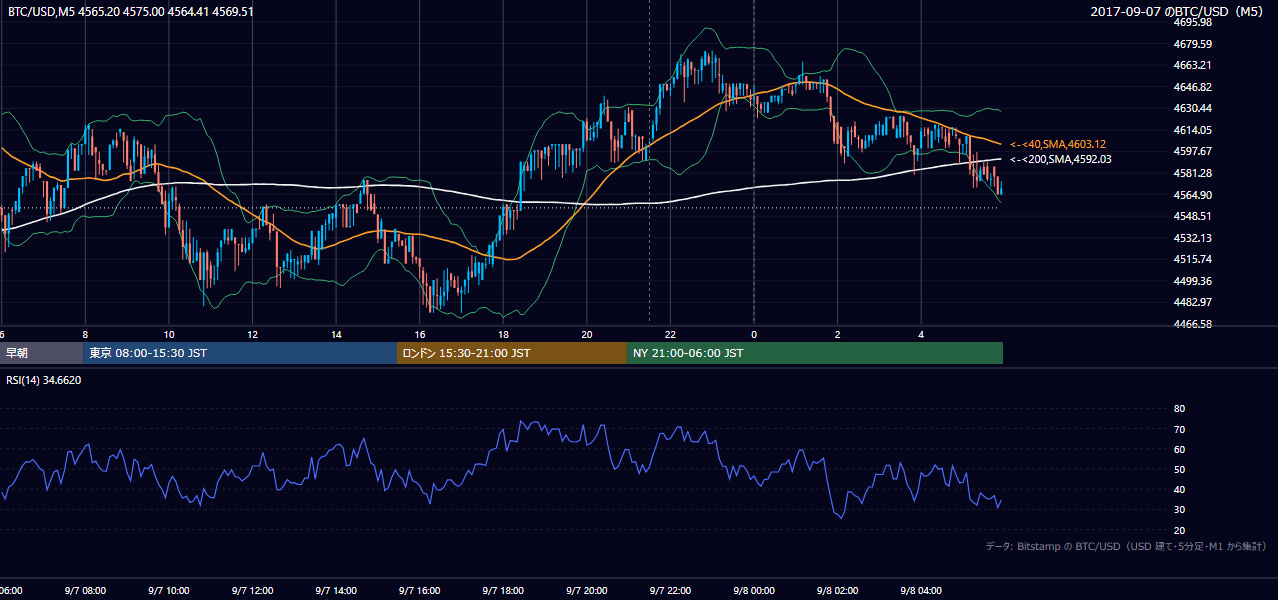
Task: Click the RSI(14) 34.6620 indicator label
Action: click(44, 380)
